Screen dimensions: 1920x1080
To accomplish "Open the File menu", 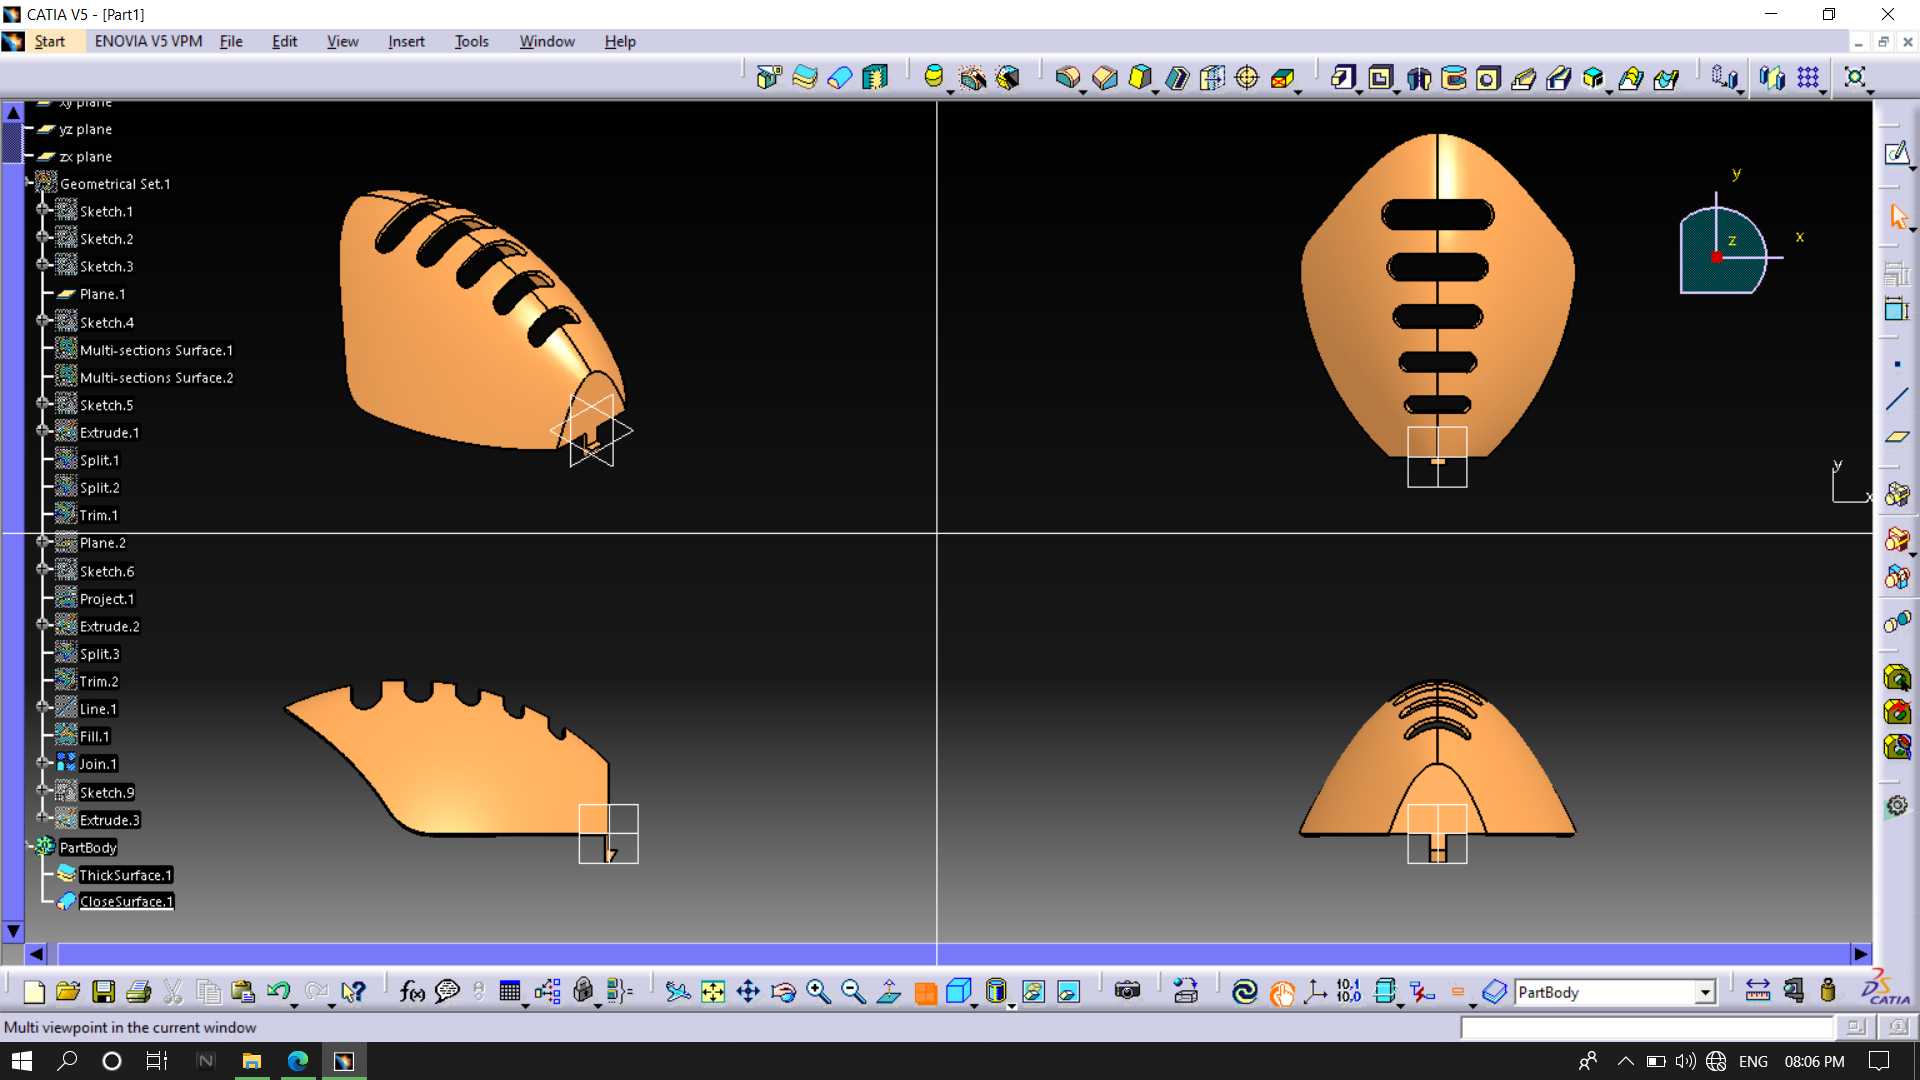I will 231,41.
